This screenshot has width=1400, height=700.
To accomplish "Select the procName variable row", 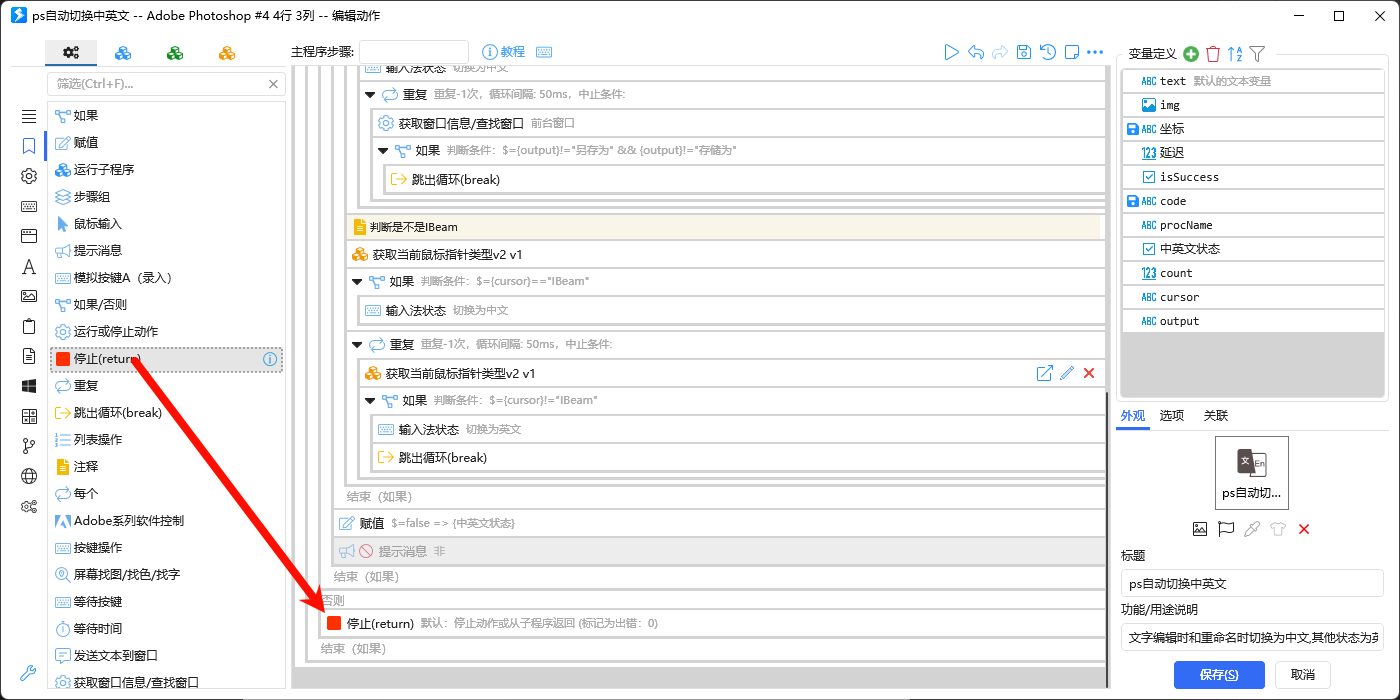I will [x=1252, y=225].
